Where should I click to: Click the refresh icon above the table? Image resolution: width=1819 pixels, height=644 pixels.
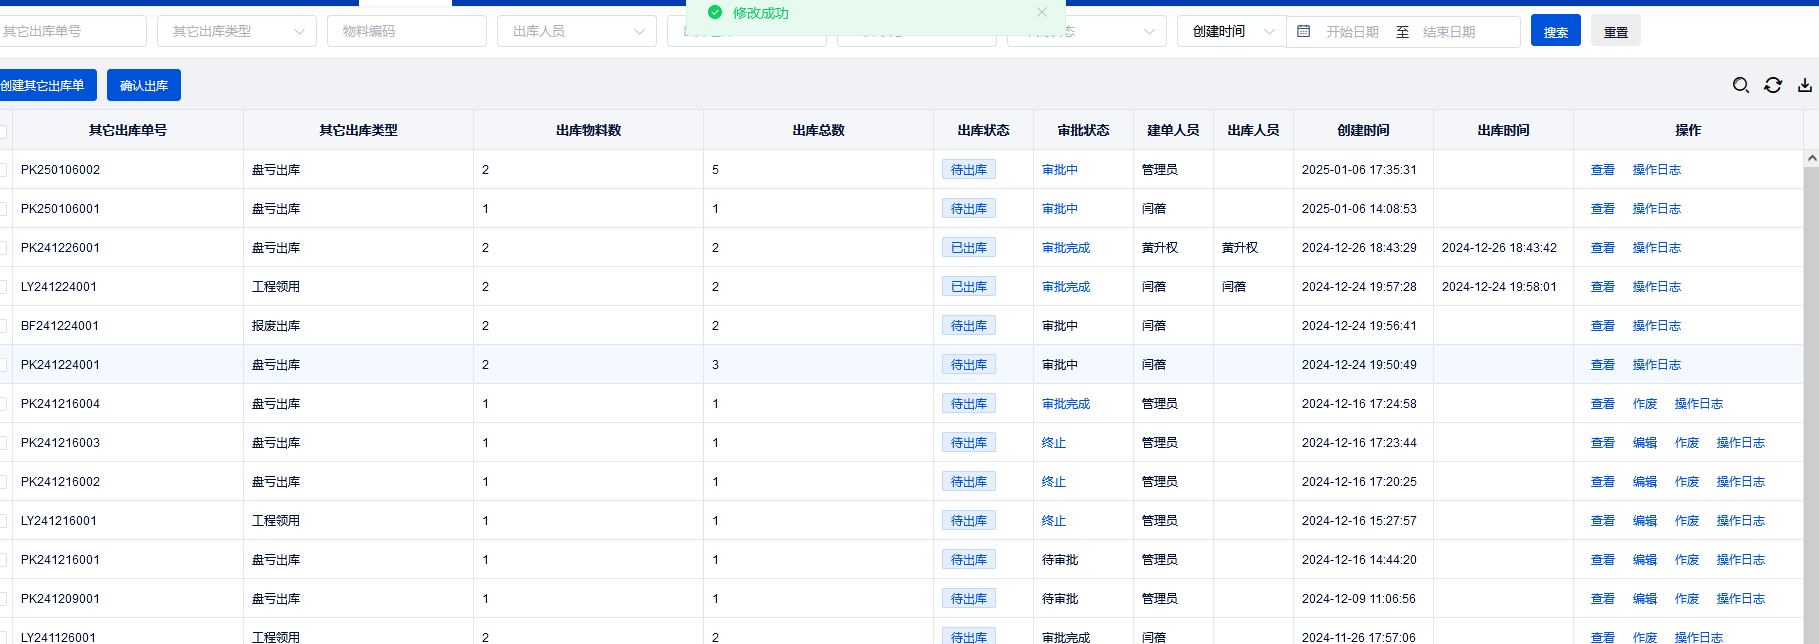[1772, 86]
